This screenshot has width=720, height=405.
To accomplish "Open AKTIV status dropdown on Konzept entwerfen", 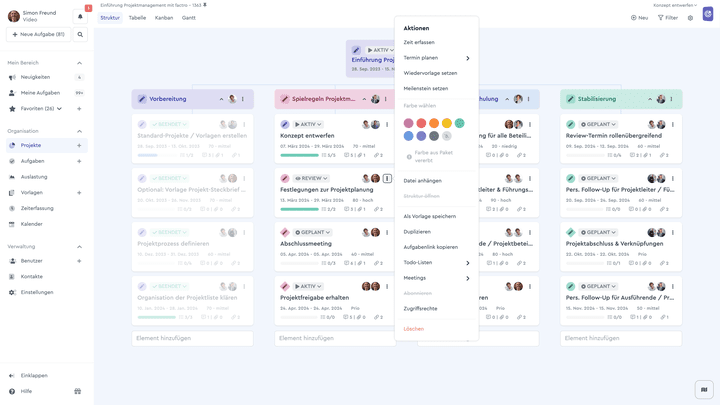I will coord(308,124).
